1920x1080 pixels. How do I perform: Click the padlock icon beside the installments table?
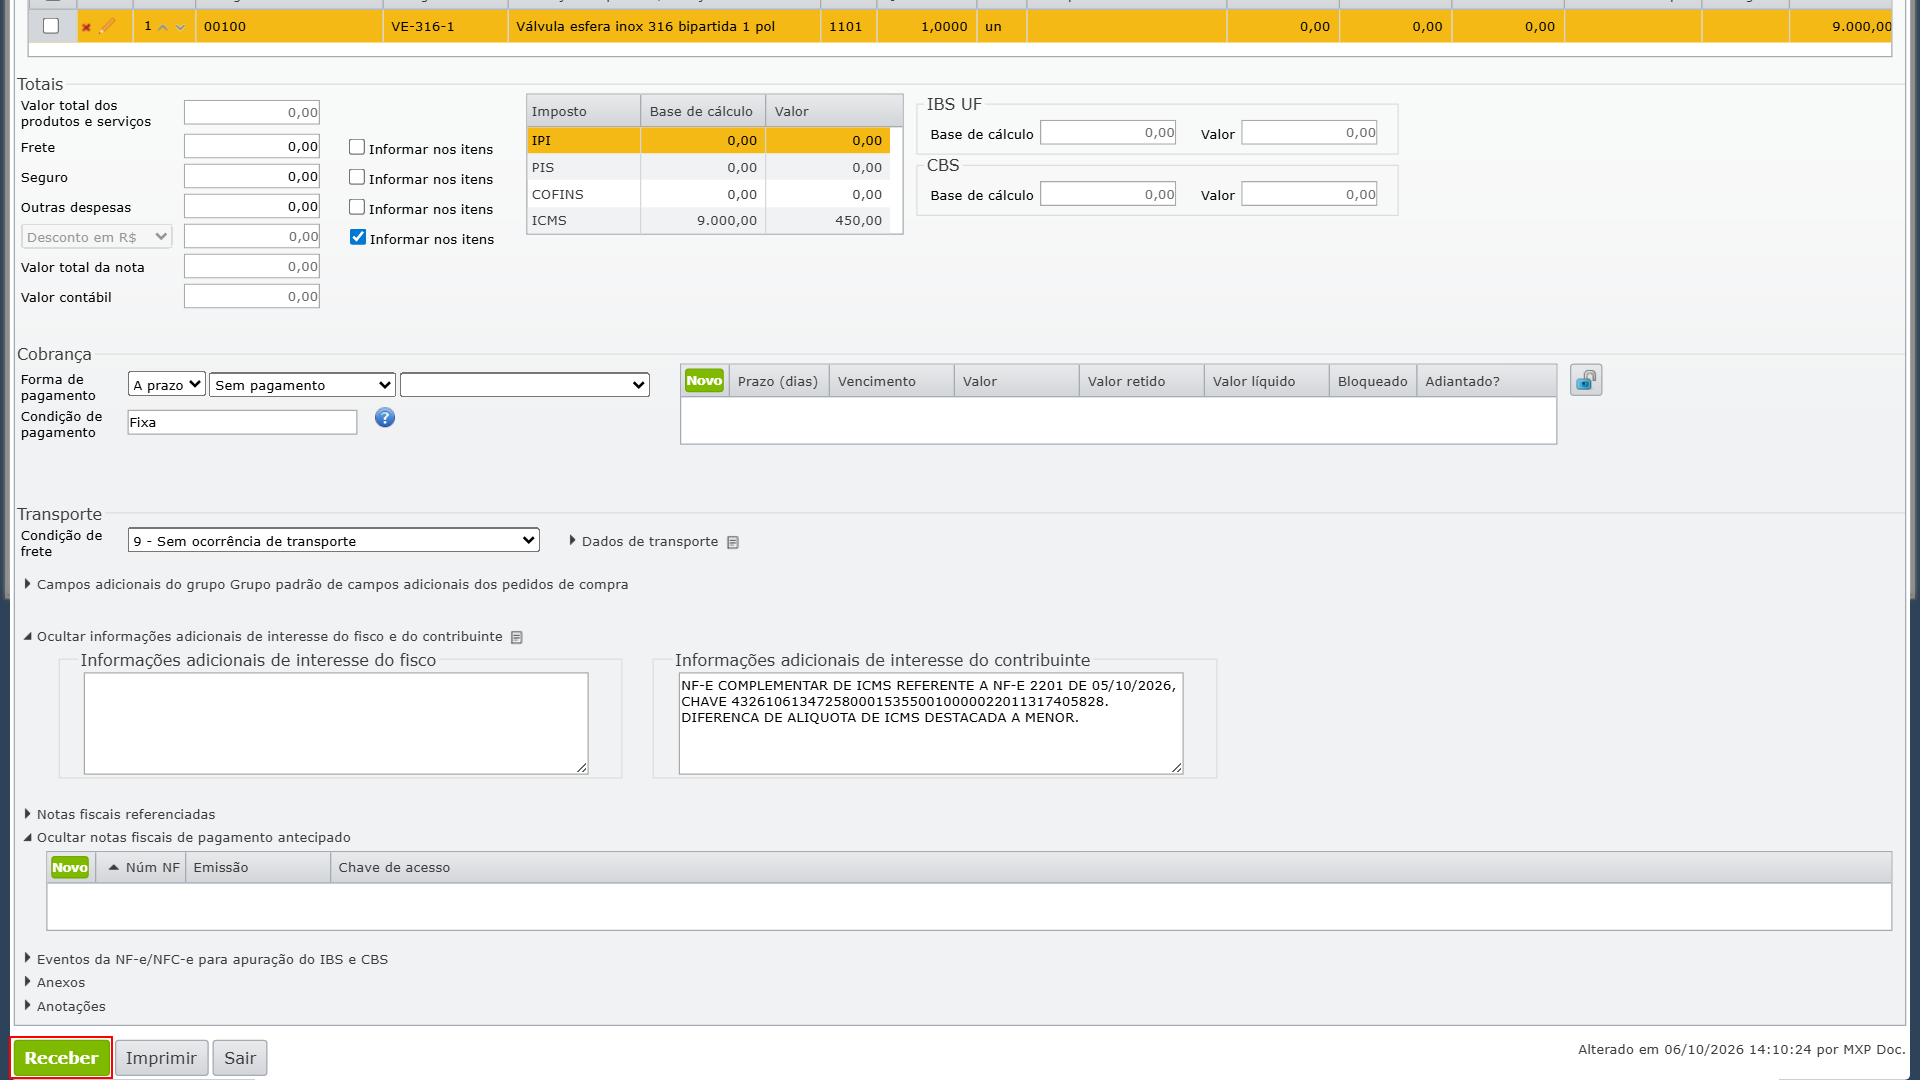point(1586,380)
